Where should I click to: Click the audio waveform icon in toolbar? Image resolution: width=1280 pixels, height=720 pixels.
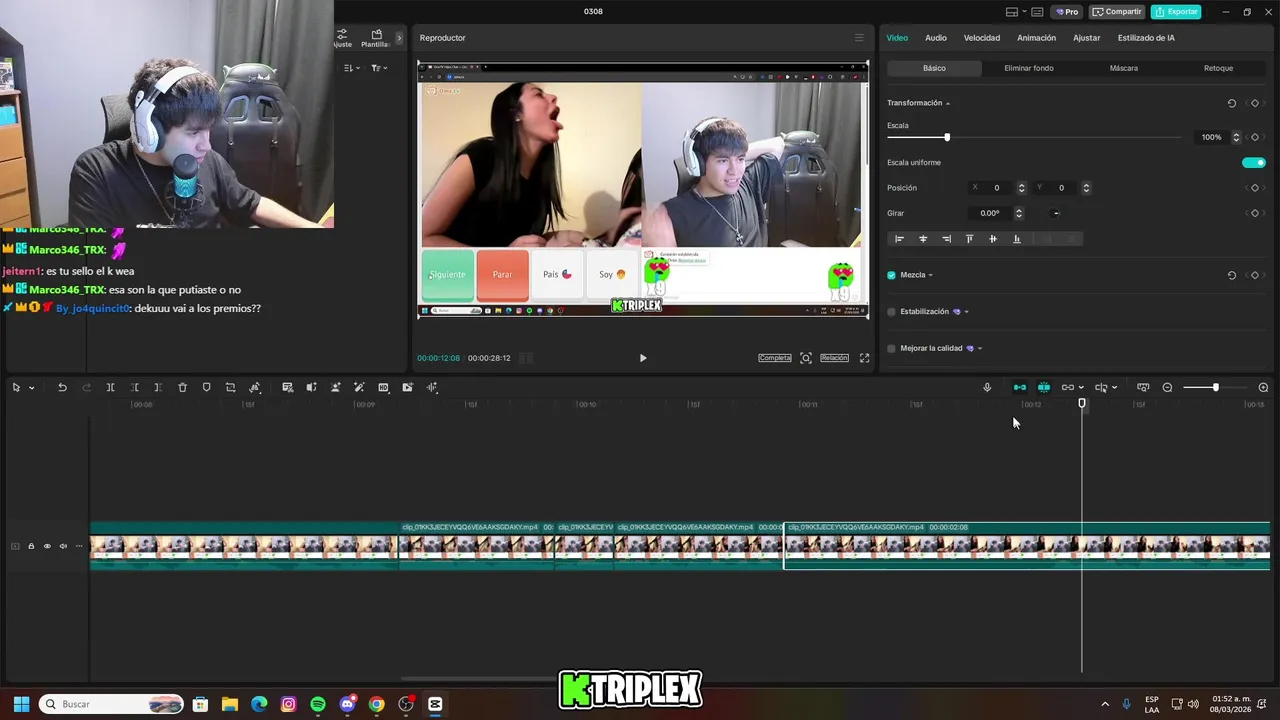[x=432, y=388]
